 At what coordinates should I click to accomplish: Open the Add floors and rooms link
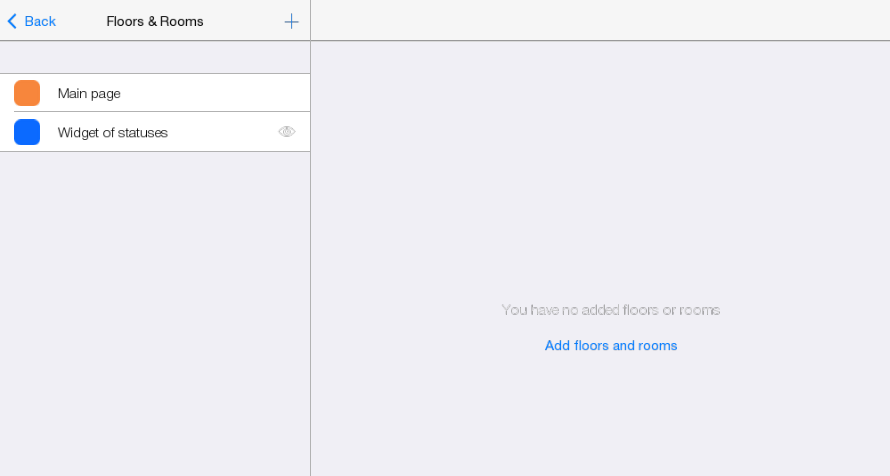tap(611, 346)
